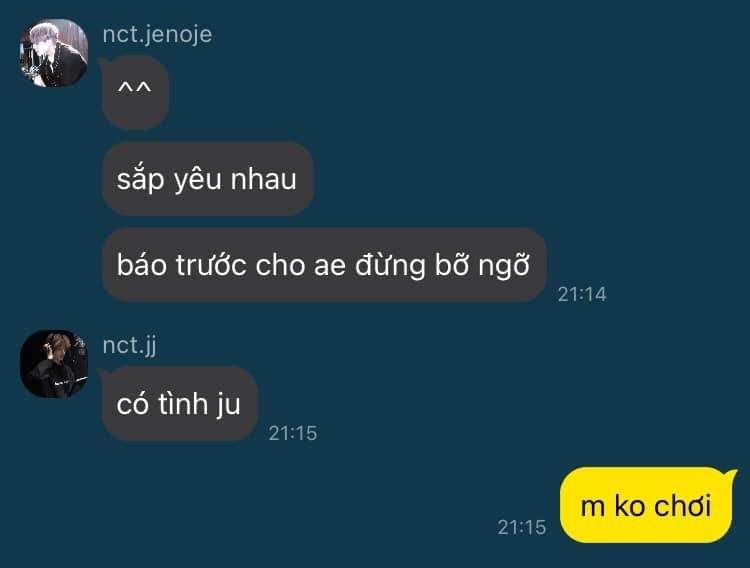Image resolution: width=750 pixels, height=568 pixels.
Task: Click the word "trước" in the long message
Action: [211, 265]
